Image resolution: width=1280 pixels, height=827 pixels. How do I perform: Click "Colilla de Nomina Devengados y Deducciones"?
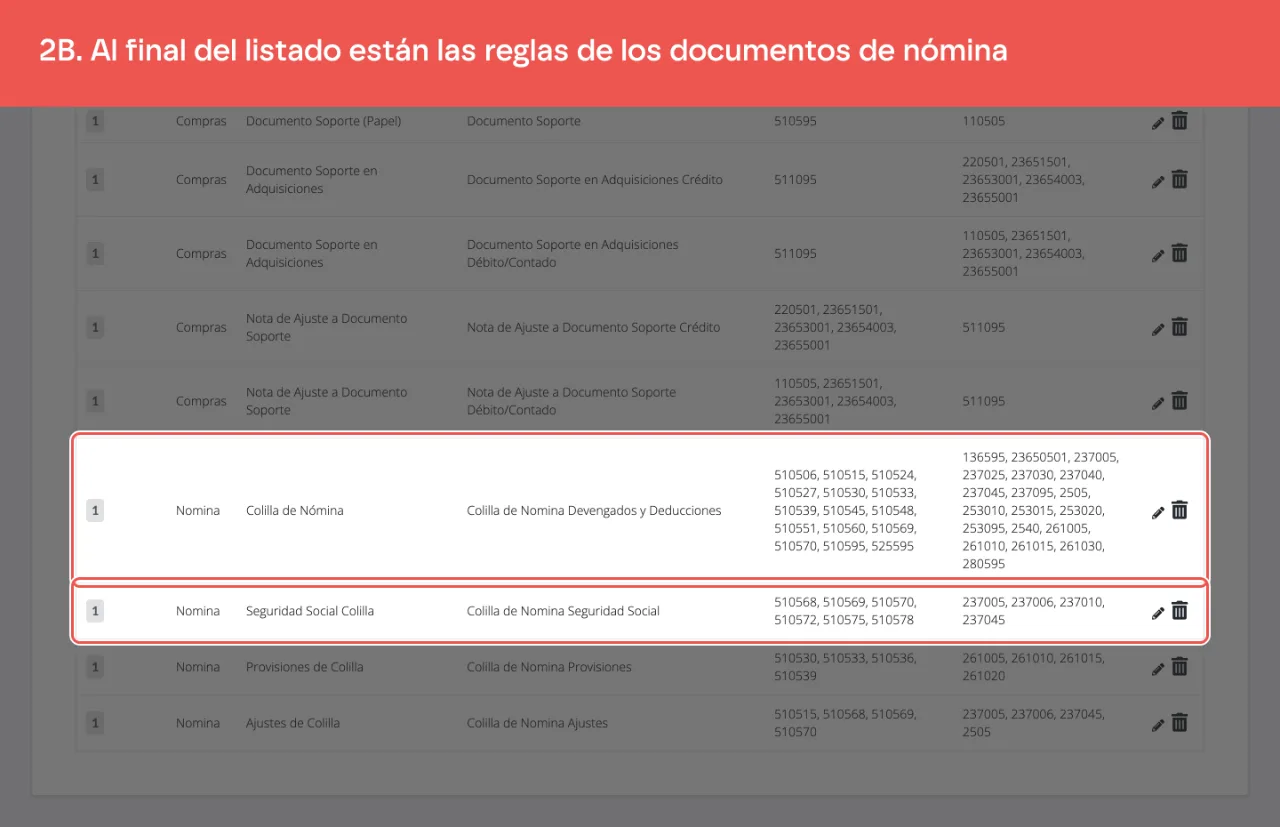594,511
